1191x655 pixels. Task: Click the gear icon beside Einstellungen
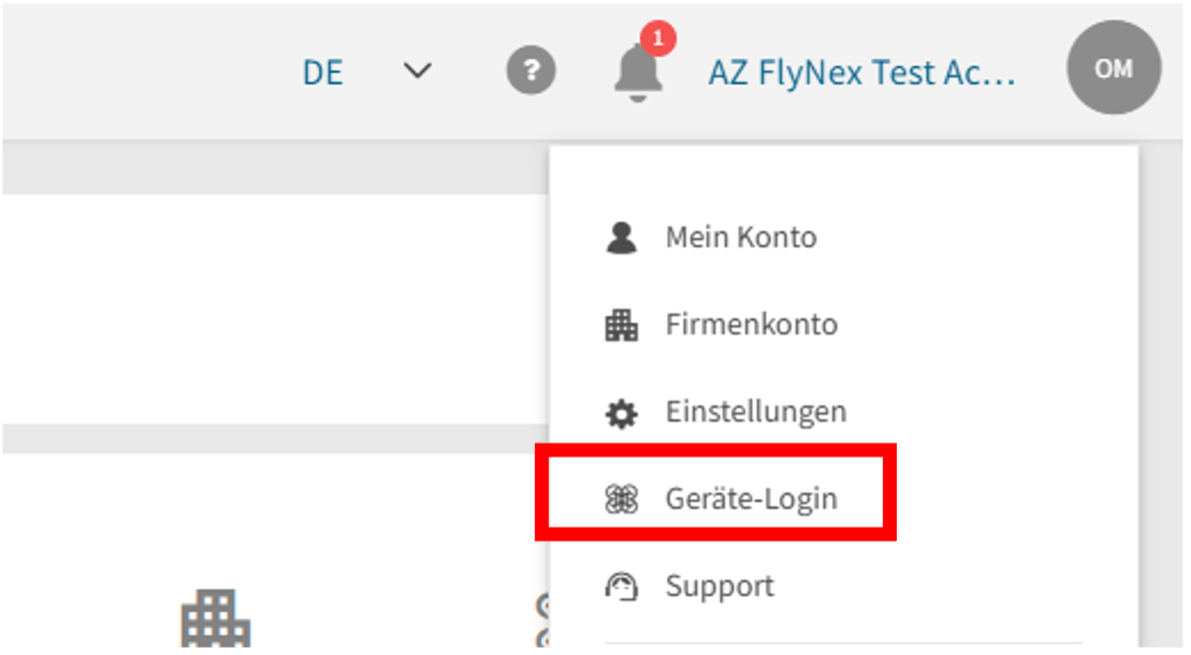point(621,412)
